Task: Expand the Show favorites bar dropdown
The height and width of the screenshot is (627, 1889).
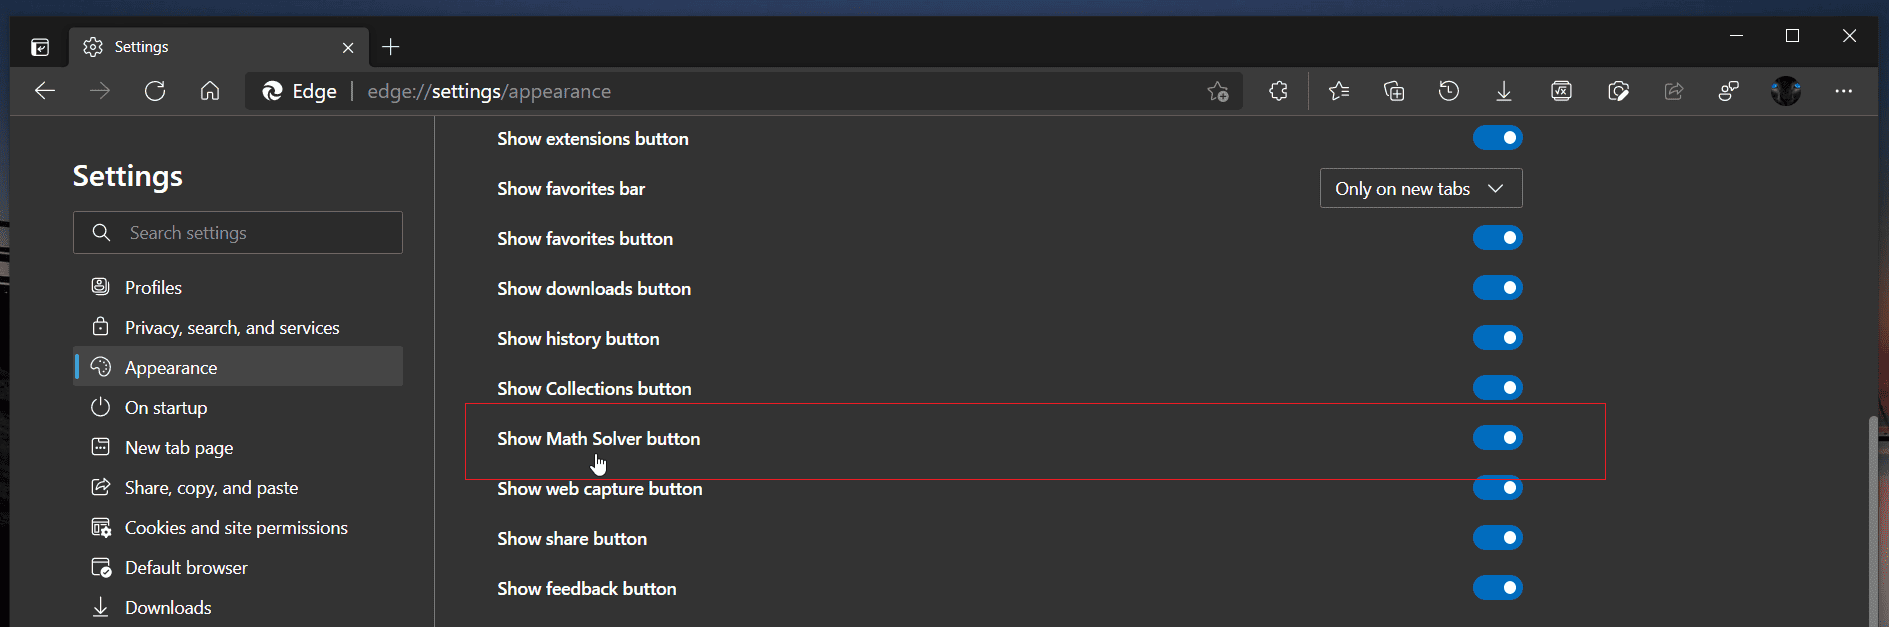Action: click(1421, 188)
